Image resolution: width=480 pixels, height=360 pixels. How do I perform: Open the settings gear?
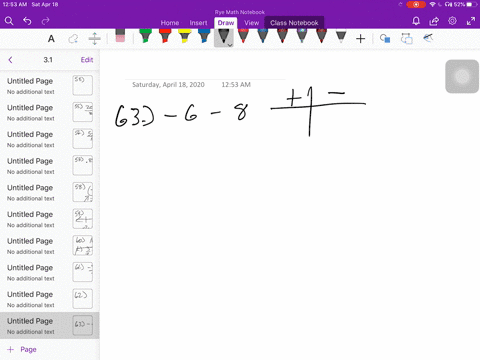452,21
